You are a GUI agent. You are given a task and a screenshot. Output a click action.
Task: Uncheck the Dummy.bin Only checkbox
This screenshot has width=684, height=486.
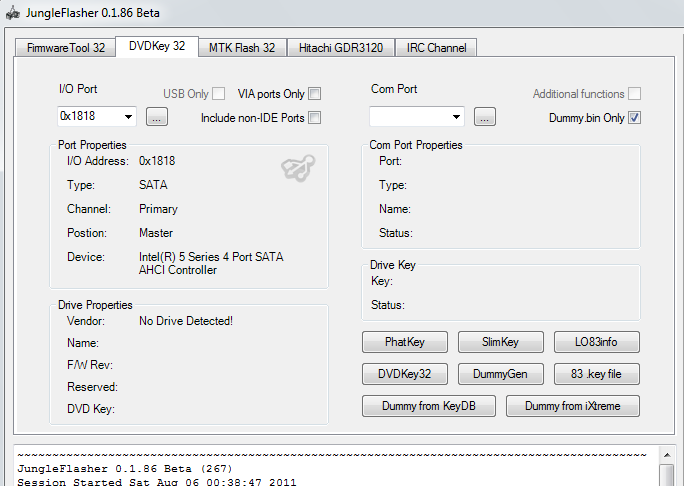[x=634, y=118]
